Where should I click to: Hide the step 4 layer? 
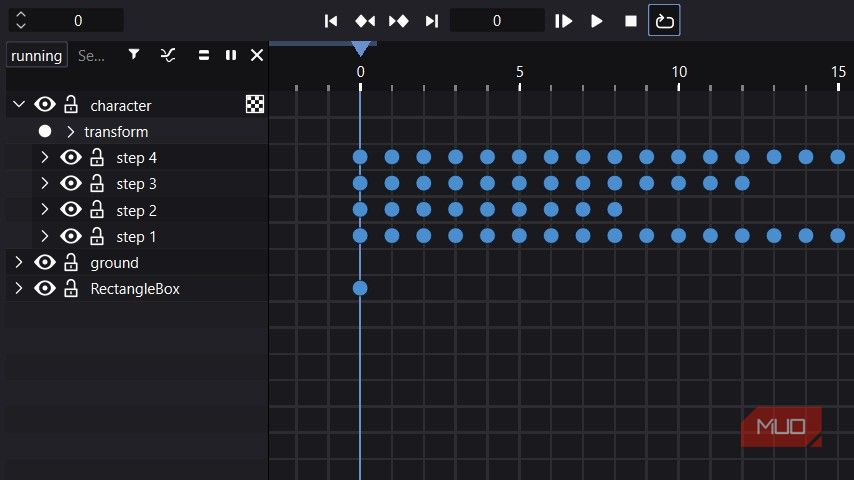pos(71,157)
